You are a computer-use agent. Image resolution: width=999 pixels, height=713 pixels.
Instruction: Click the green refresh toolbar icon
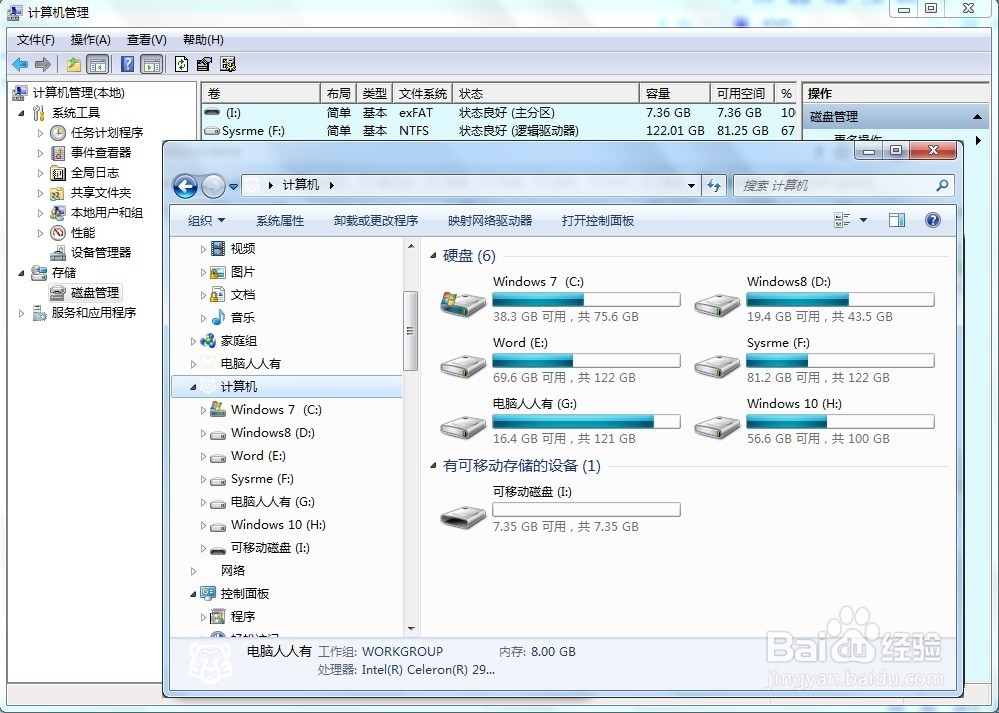pyautogui.click(x=182, y=64)
